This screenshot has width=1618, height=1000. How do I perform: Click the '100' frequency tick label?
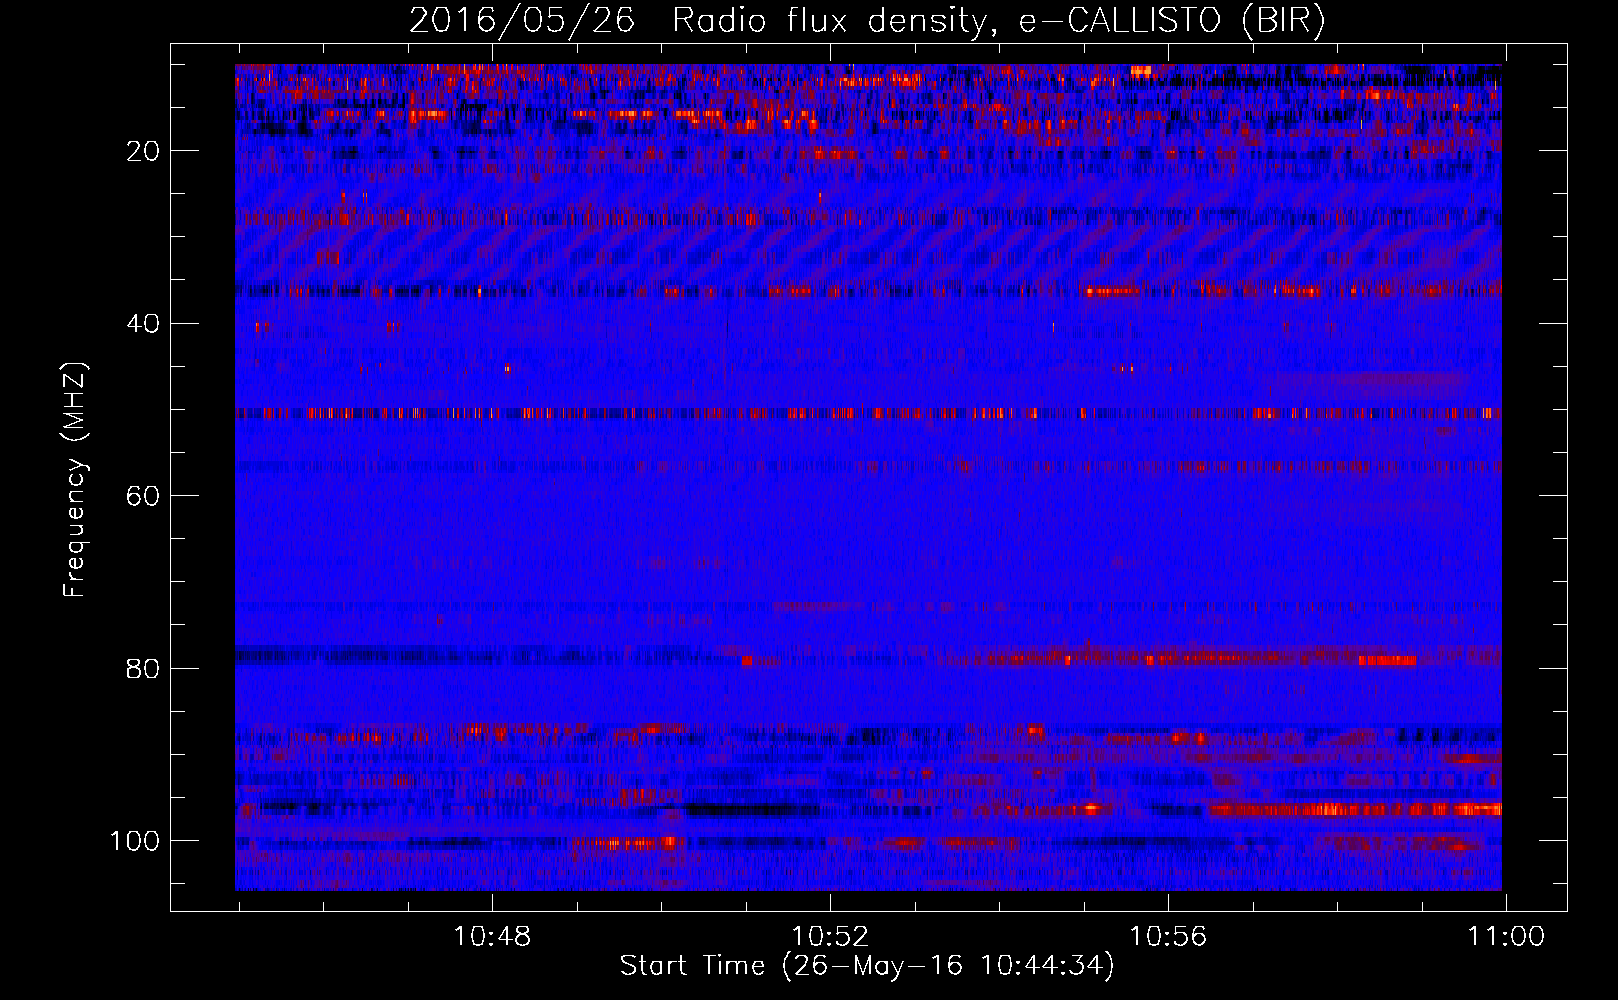coord(135,841)
